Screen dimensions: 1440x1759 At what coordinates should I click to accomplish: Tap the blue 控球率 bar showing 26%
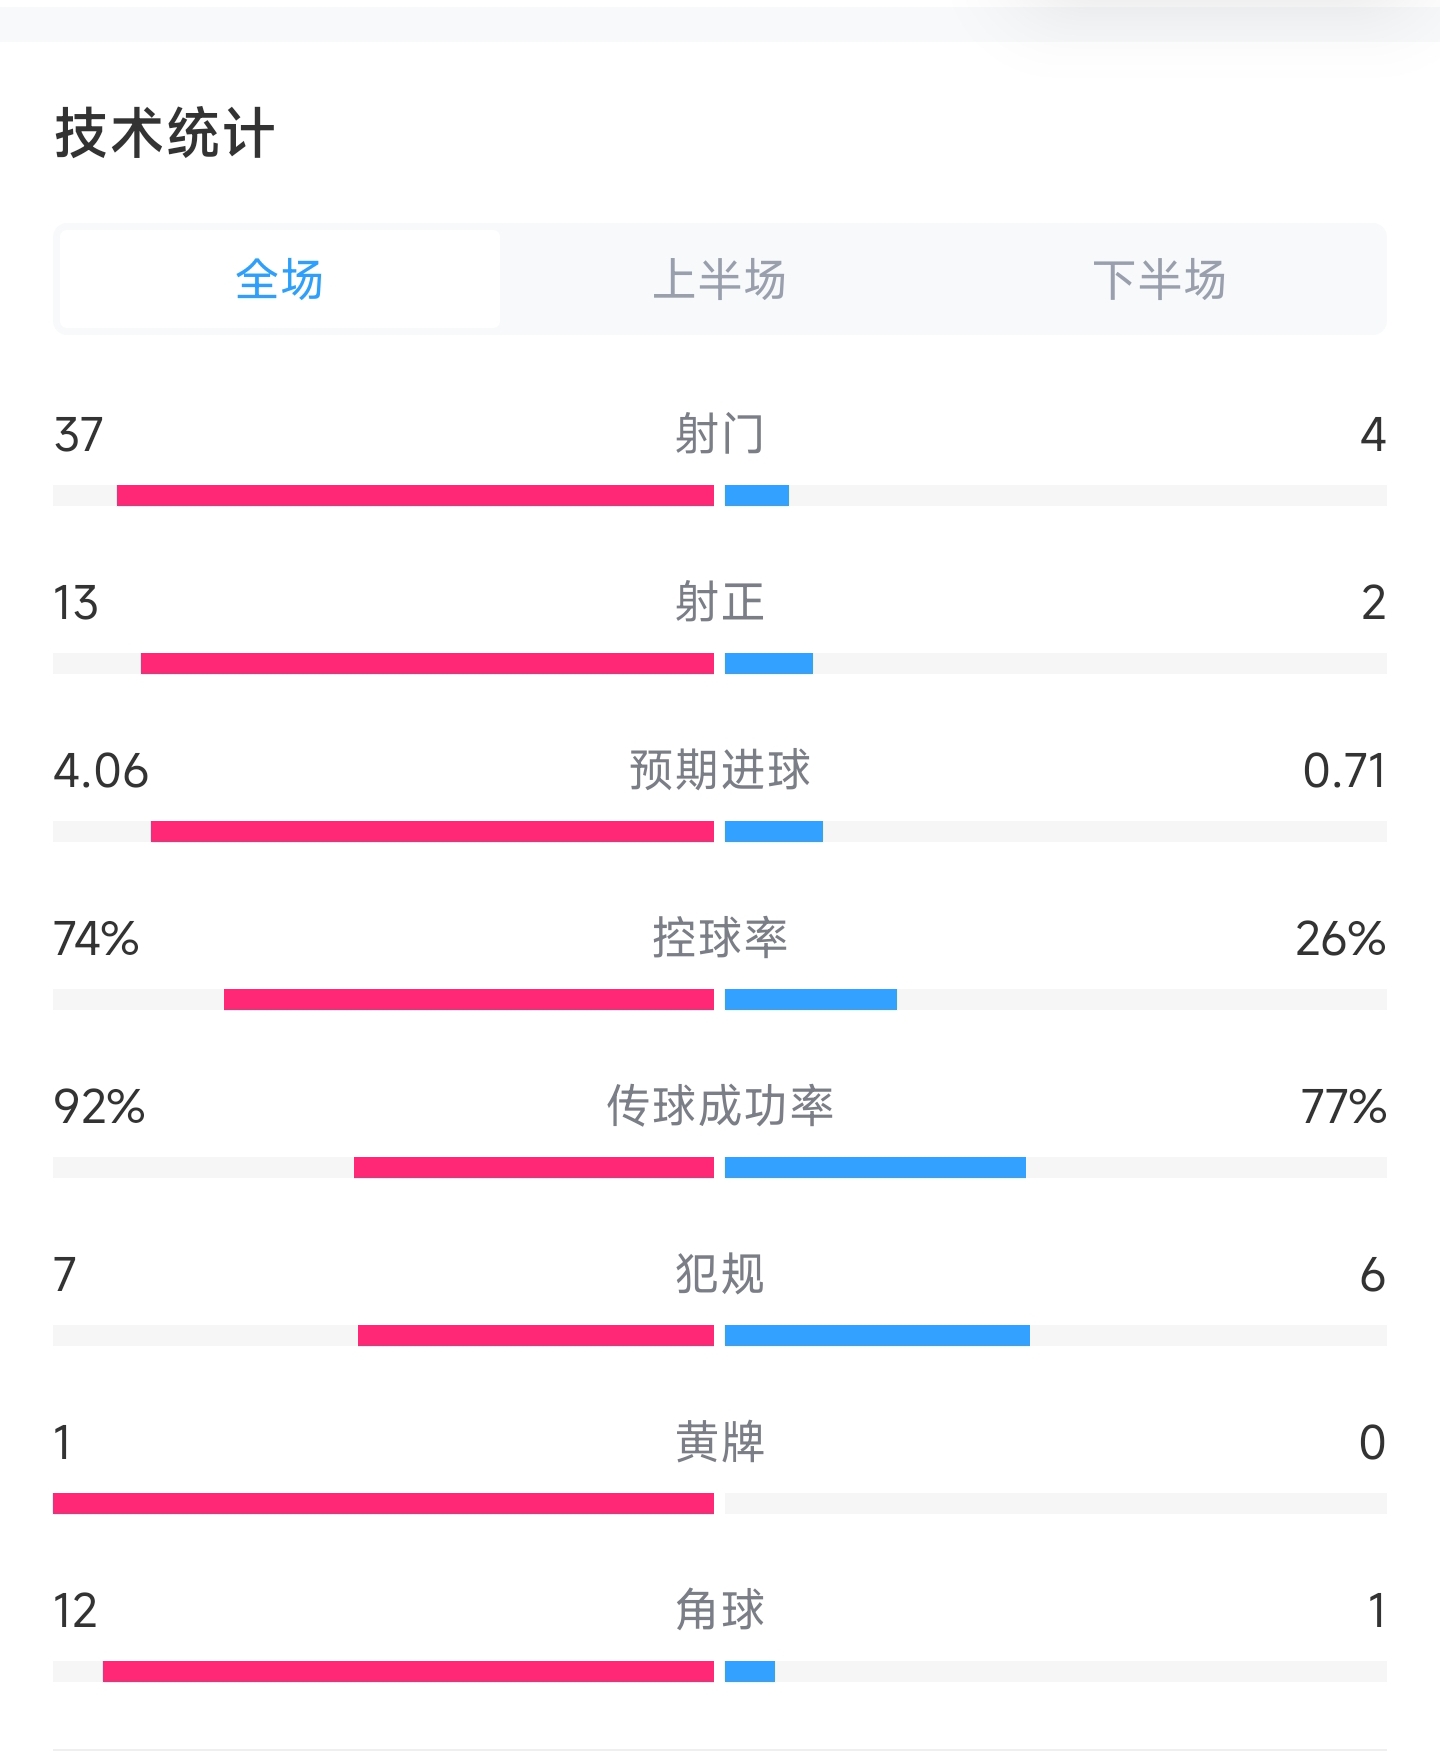pos(810,1000)
